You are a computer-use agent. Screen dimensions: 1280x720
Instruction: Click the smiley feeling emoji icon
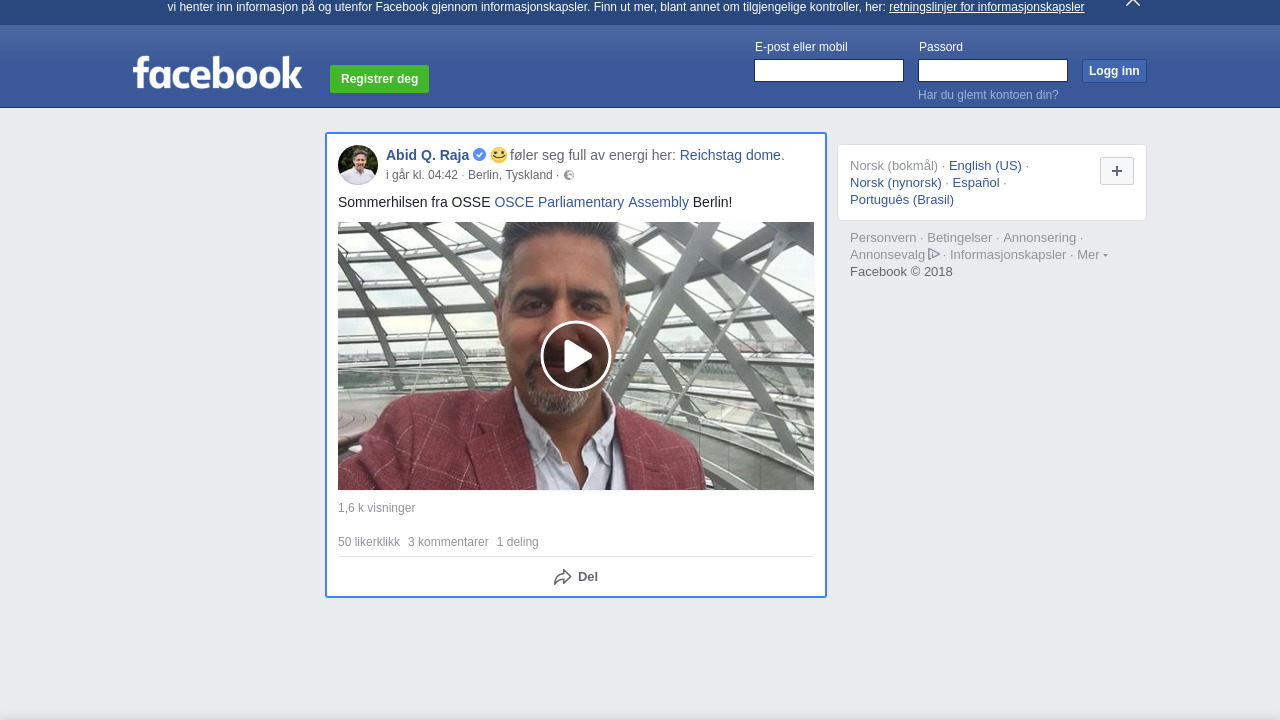click(x=499, y=155)
